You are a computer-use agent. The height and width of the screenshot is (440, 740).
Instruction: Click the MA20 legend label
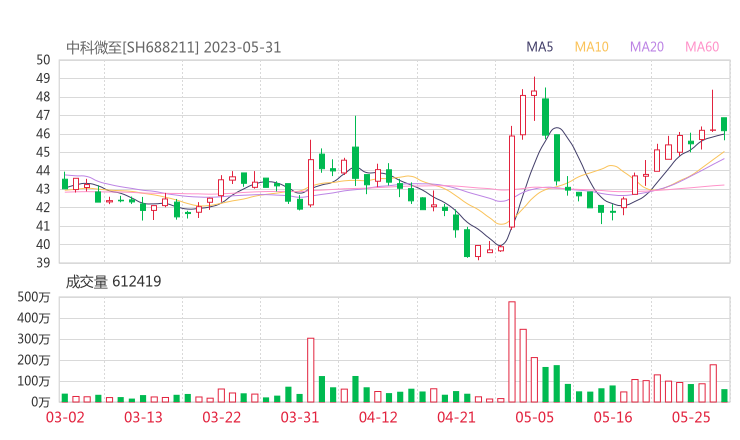point(647,47)
